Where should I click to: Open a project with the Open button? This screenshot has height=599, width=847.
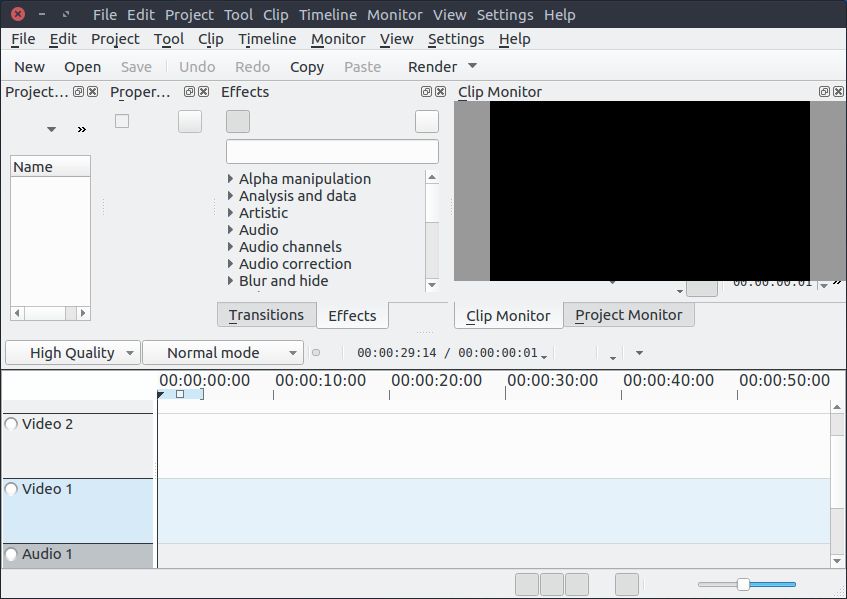[82, 66]
